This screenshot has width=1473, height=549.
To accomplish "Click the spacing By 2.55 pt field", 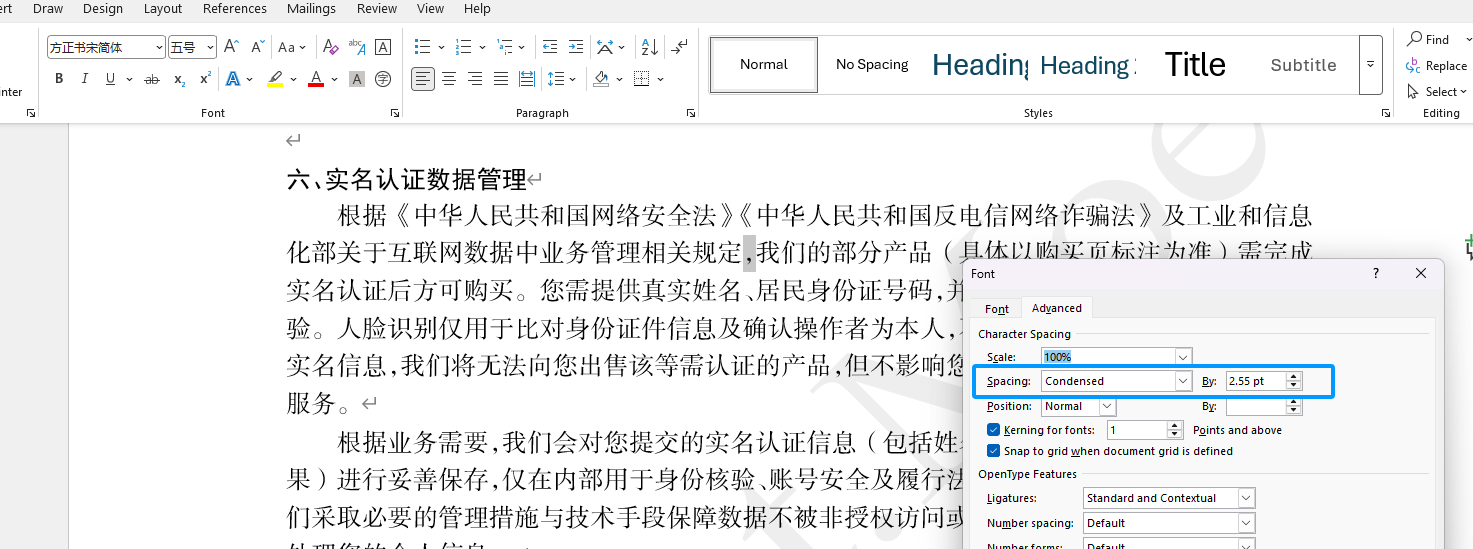I will tap(1256, 381).
